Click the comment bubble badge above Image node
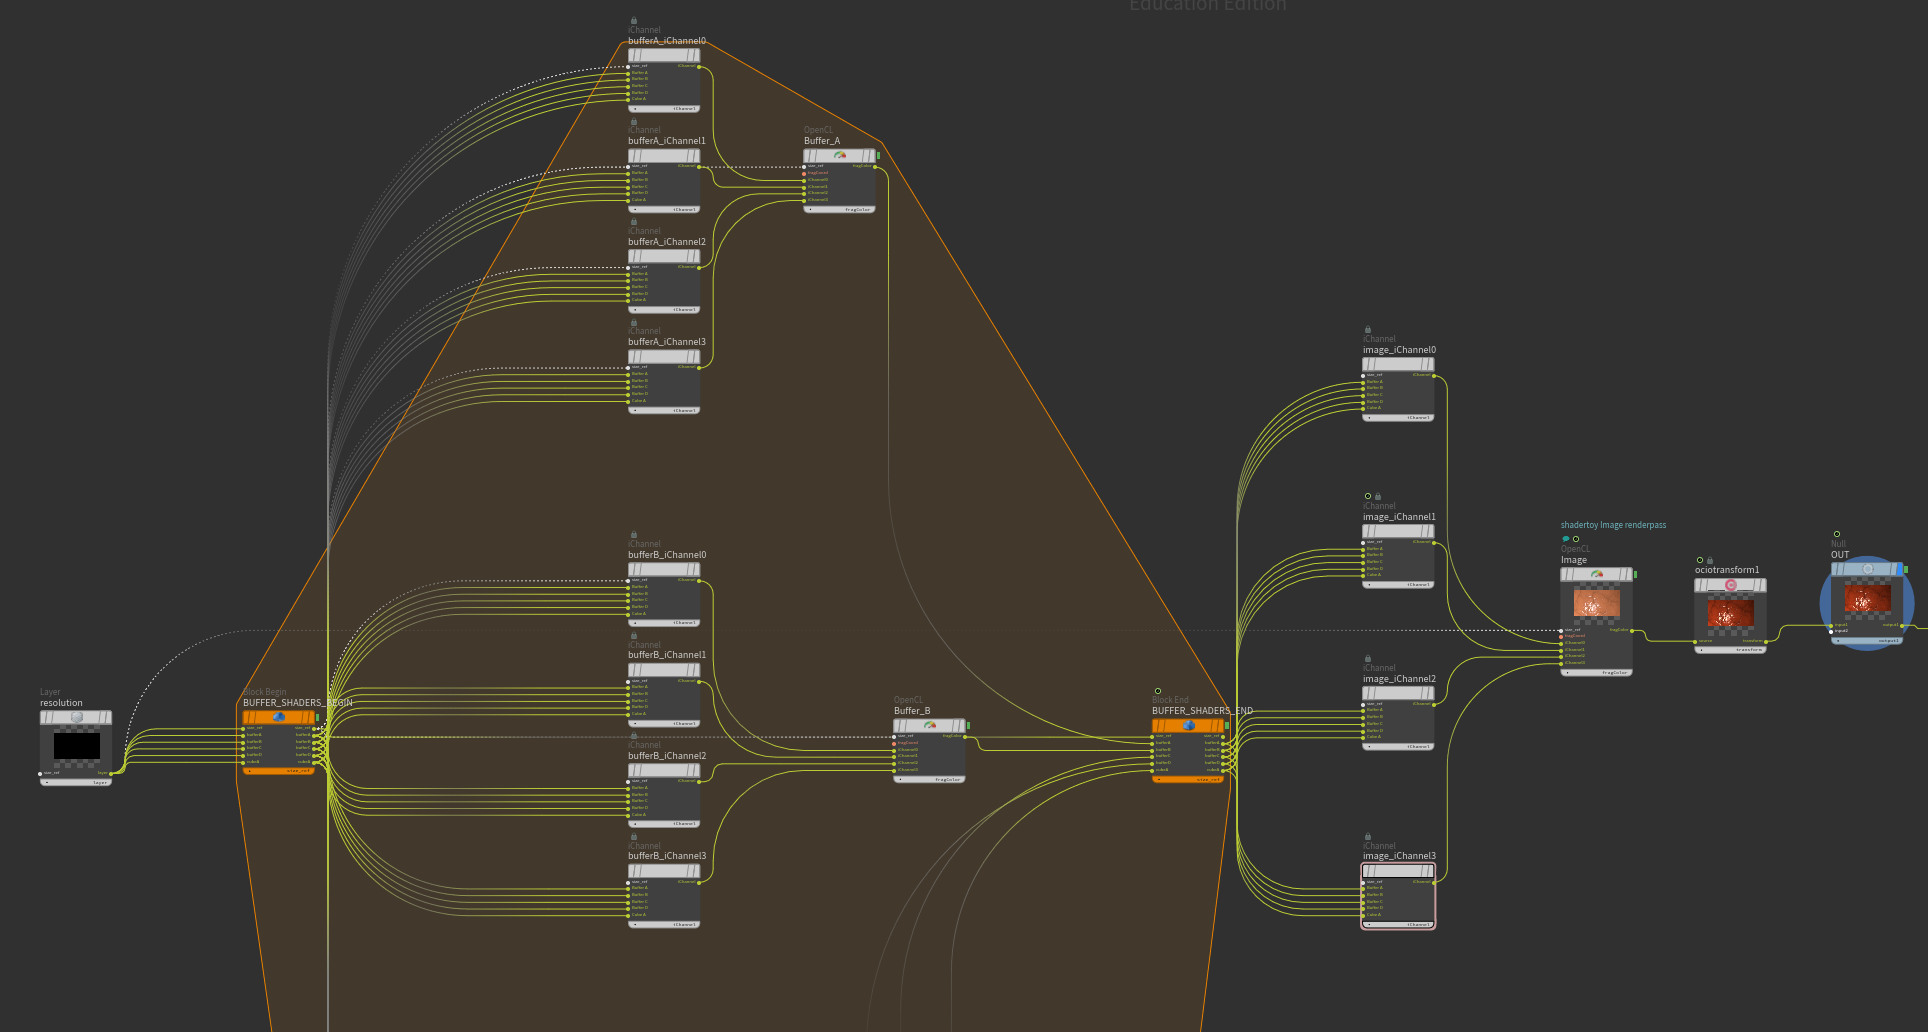 point(1566,539)
